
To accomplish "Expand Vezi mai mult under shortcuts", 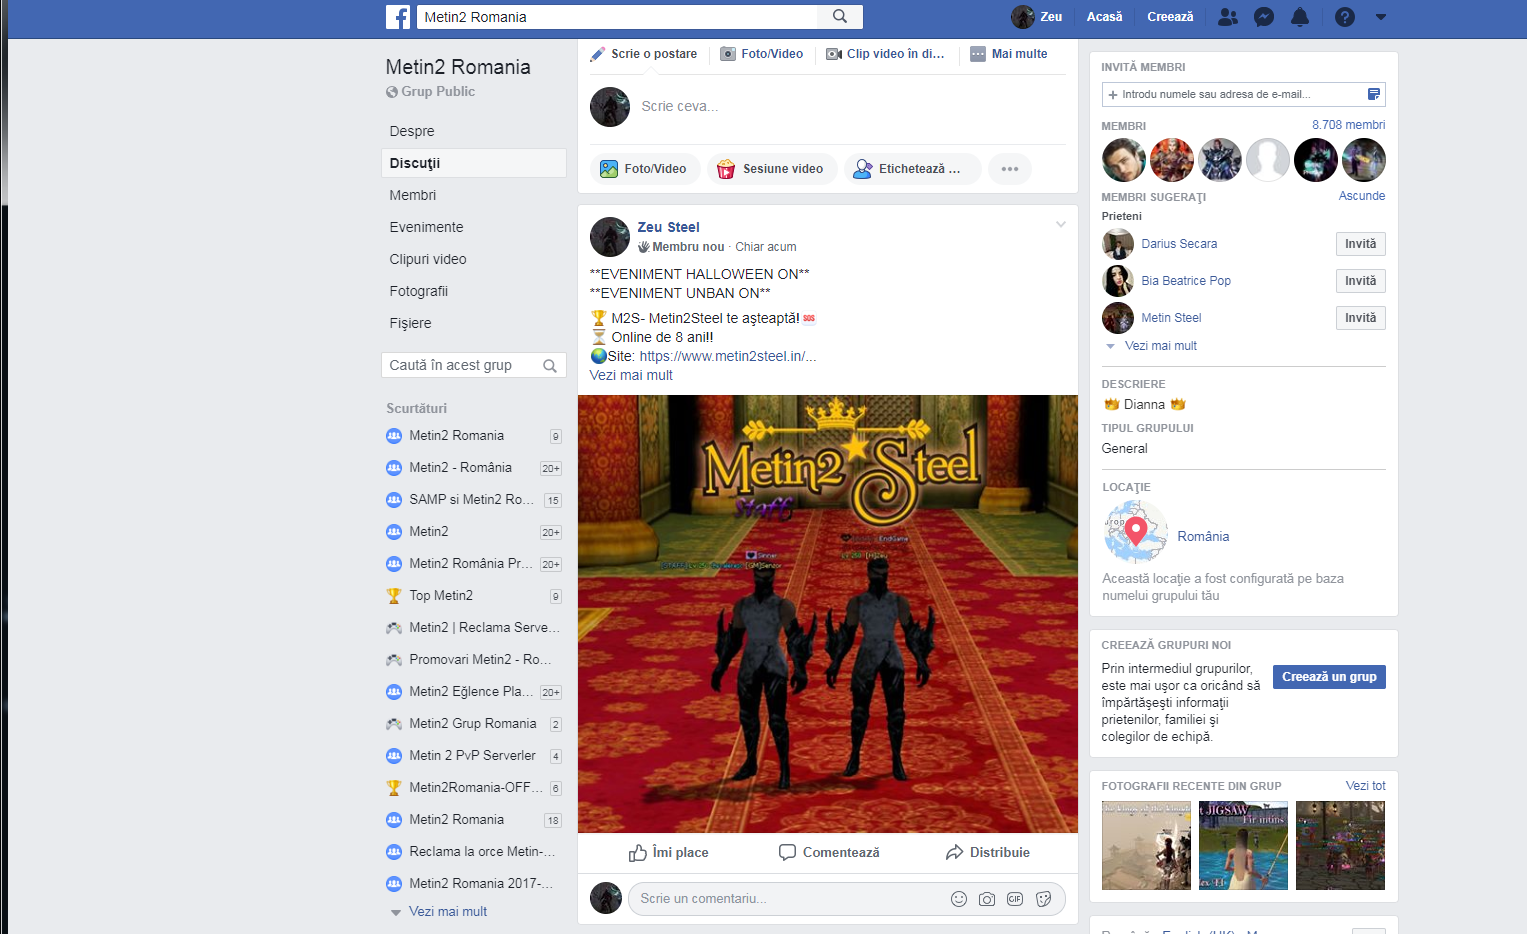I will (x=448, y=912).
